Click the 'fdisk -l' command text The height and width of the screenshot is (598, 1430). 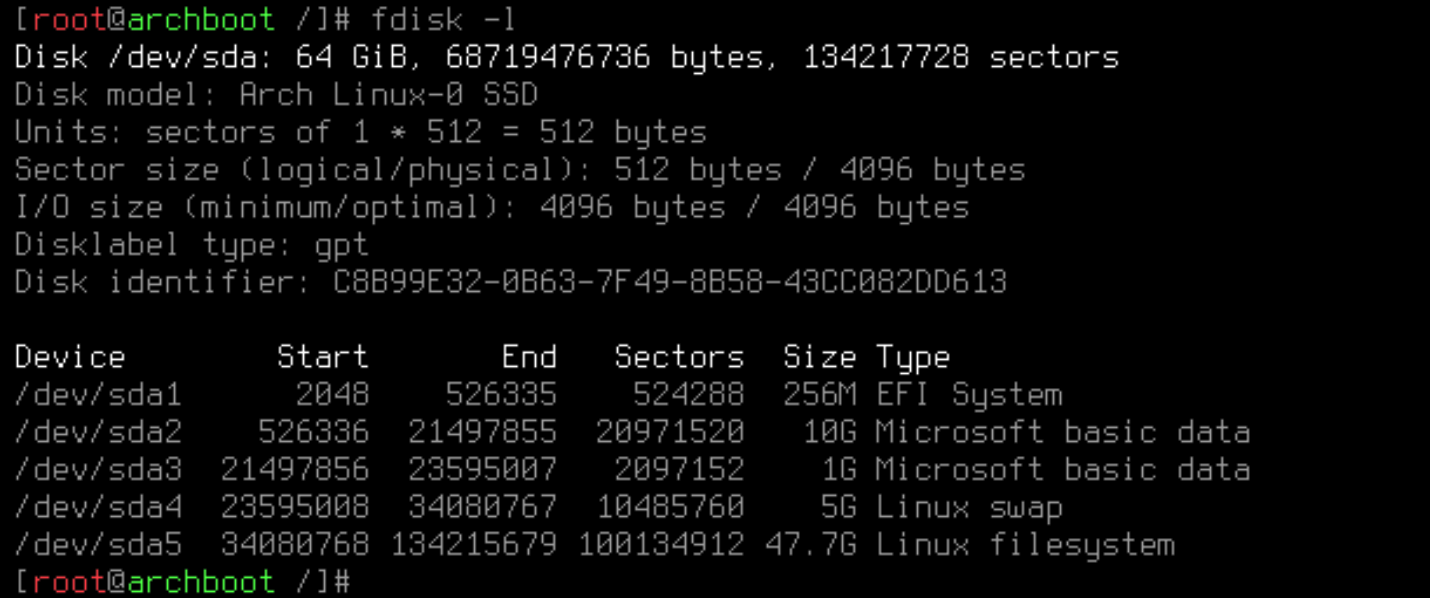pyautogui.click(x=443, y=20)
